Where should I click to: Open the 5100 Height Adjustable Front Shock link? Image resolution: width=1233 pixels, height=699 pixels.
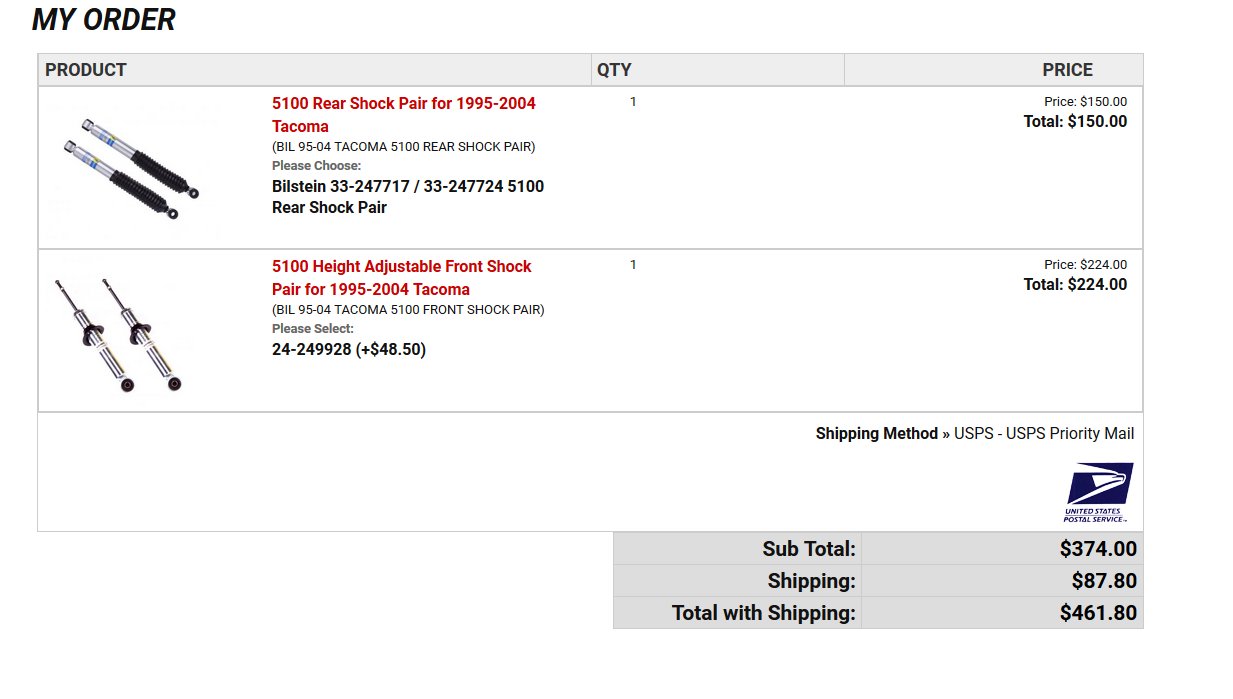402,278
